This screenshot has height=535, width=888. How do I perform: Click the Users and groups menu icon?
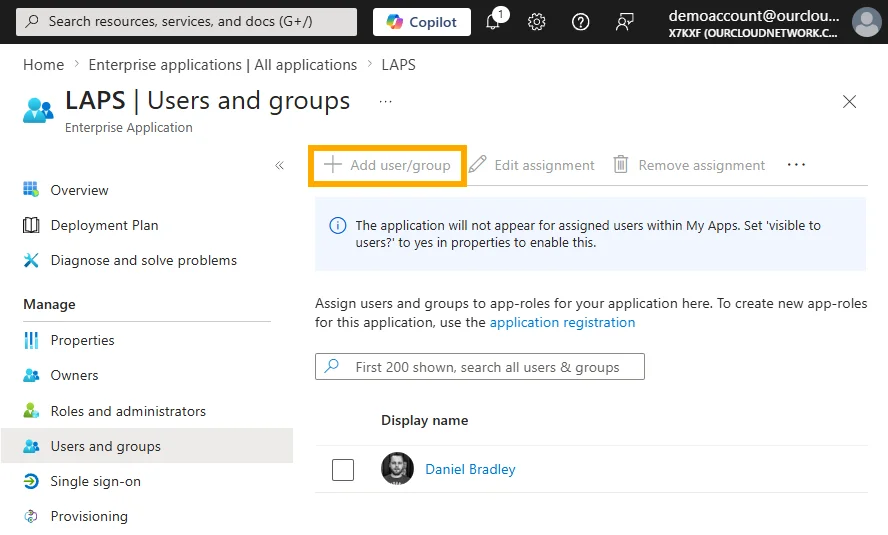point(31,446)
